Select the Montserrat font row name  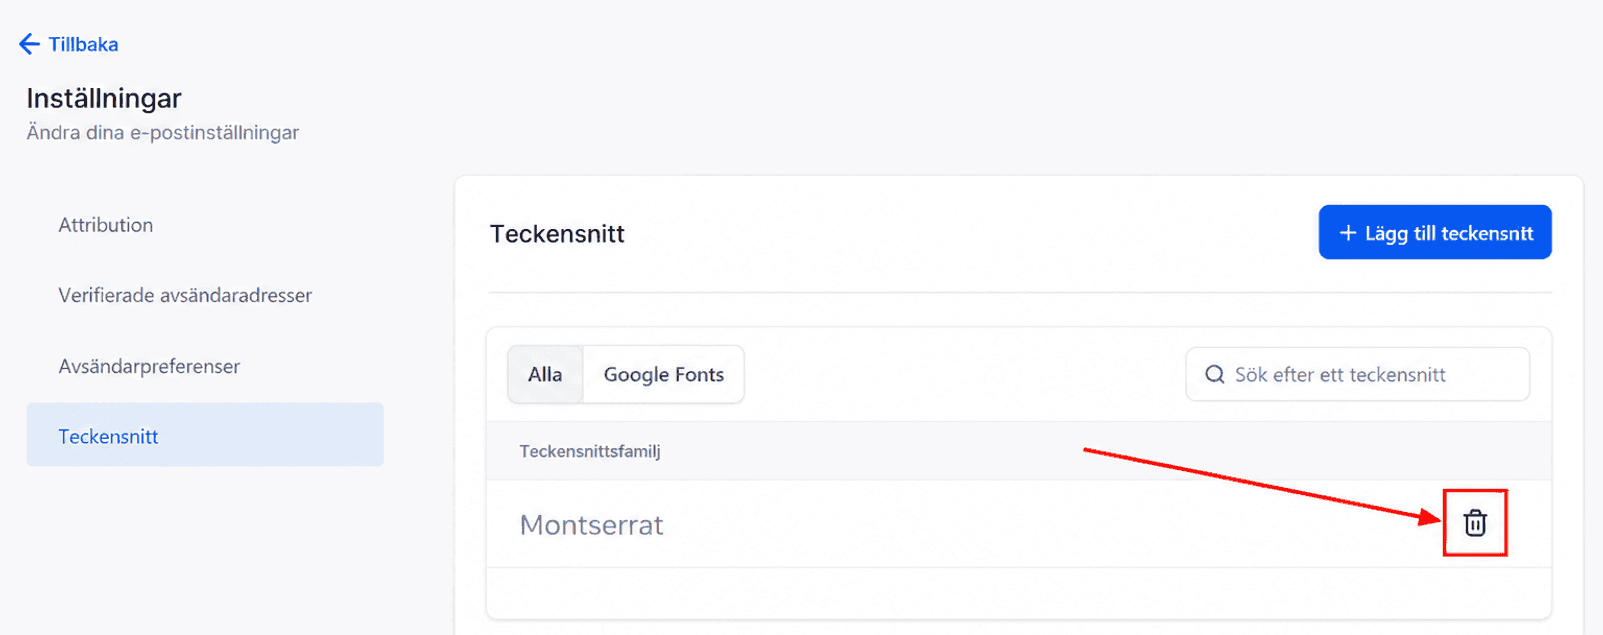pyautogui.click(x=592, y=525)
